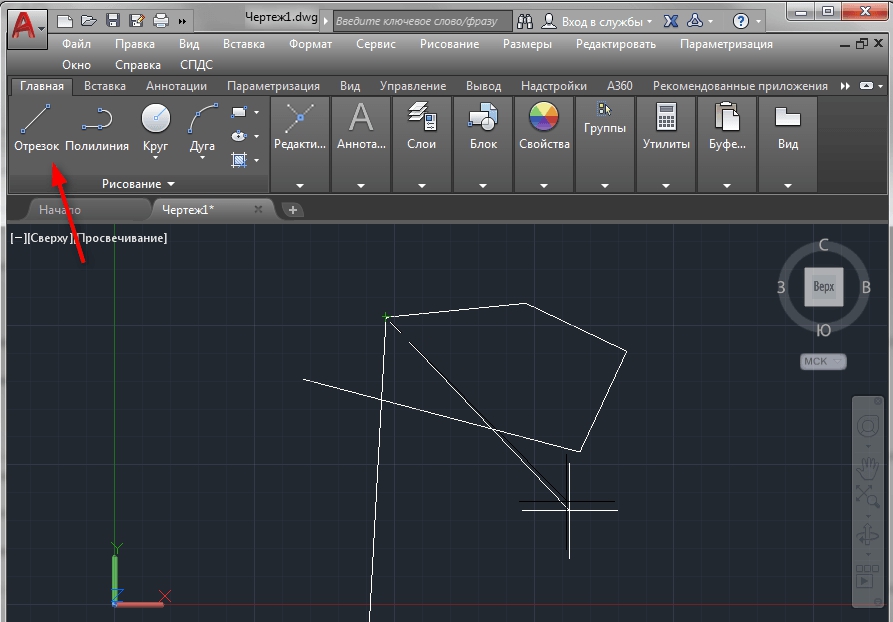Expand the Слои panel bottom arrow
This screenshot has height=622, width=893.
click(421, 186)
